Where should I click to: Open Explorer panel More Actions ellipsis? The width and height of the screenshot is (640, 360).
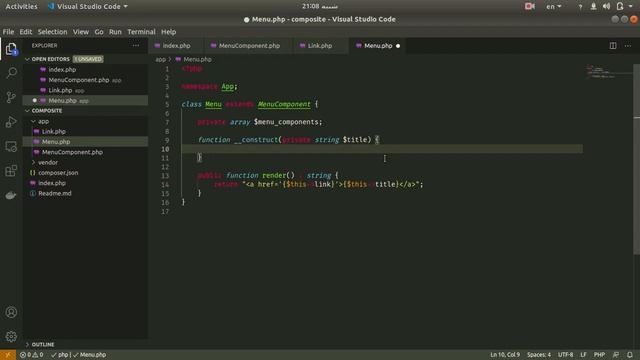(x=136, y=46)
